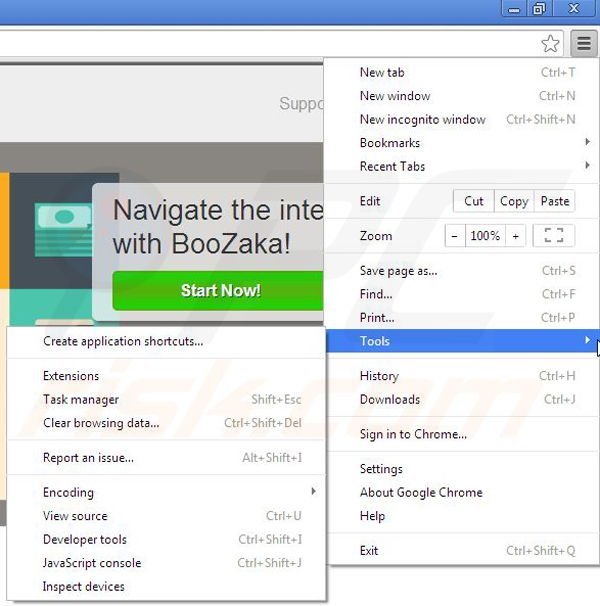600x606 pixels.
Task: Click the BooZaka money illustration
Action: coord(64,231)
